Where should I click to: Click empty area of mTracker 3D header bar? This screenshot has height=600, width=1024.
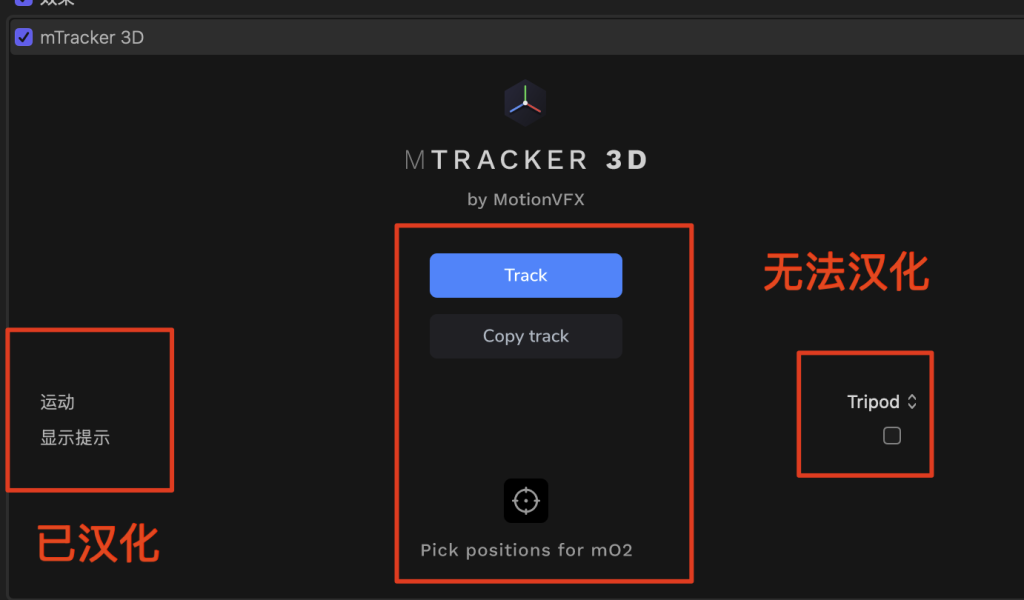588,37
